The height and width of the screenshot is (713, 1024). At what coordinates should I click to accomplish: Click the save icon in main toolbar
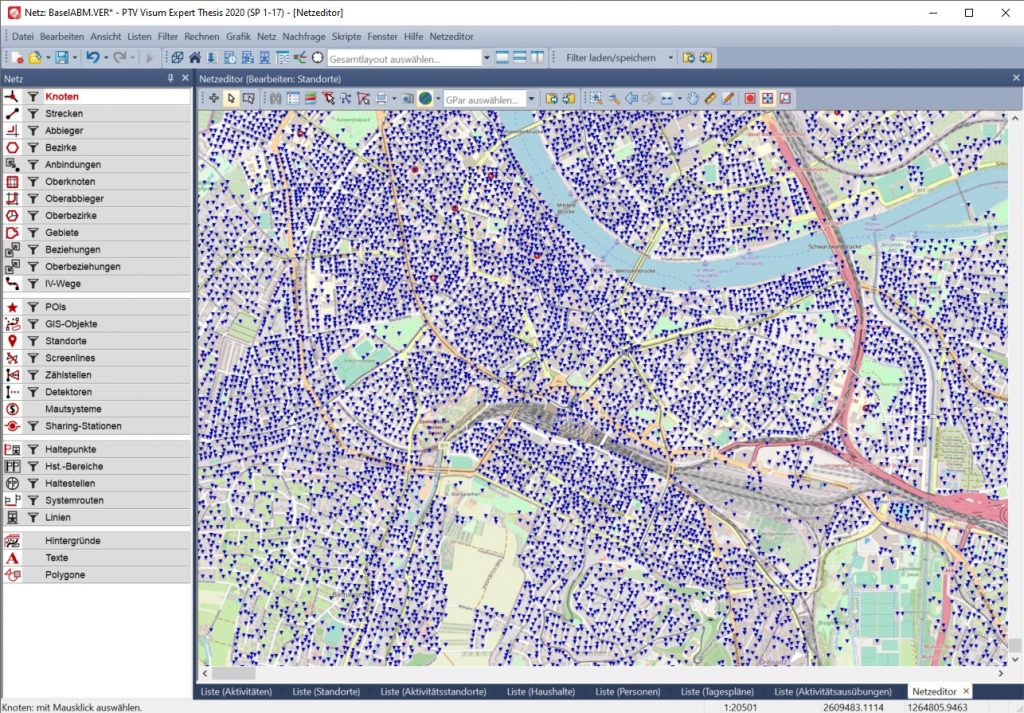click(x=62, y=58)
